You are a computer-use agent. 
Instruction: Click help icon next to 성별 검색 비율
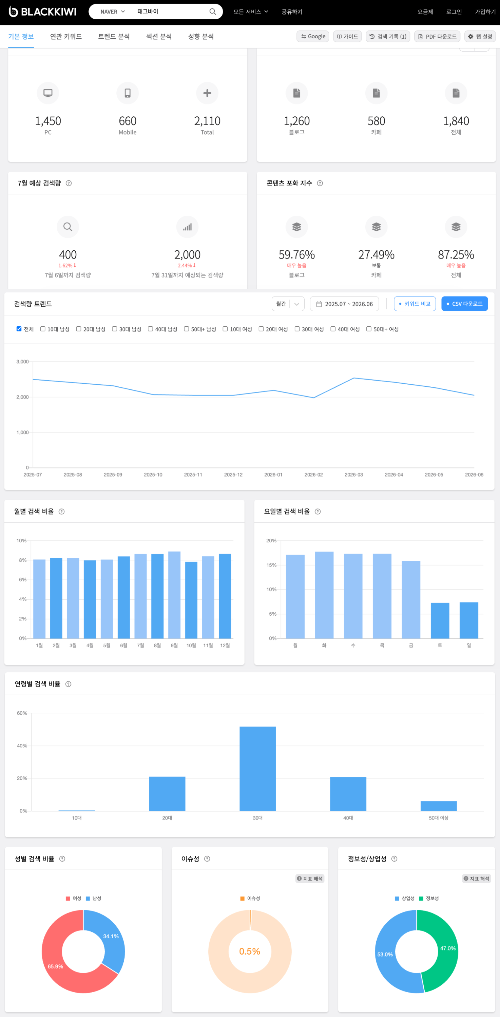coord(62,859)
